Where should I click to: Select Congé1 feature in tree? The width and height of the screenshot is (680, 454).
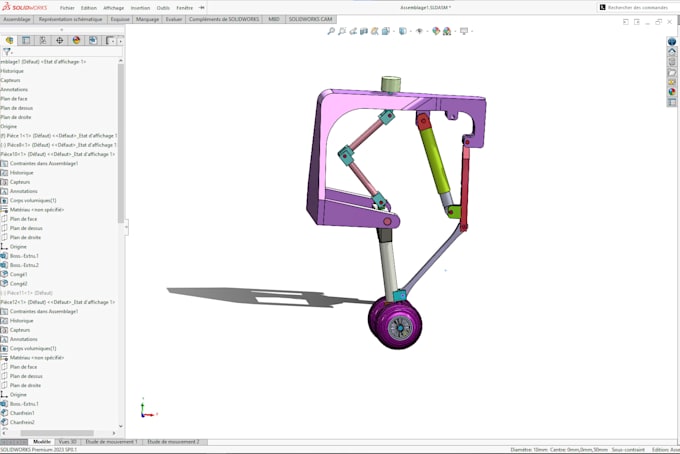(x=18, y=274)
